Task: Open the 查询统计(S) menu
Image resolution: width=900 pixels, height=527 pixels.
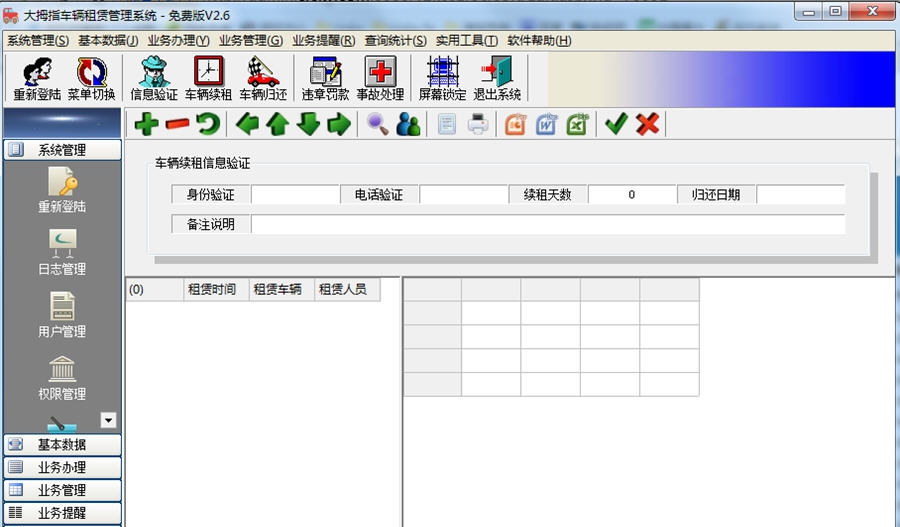Action: click(395, 40)
